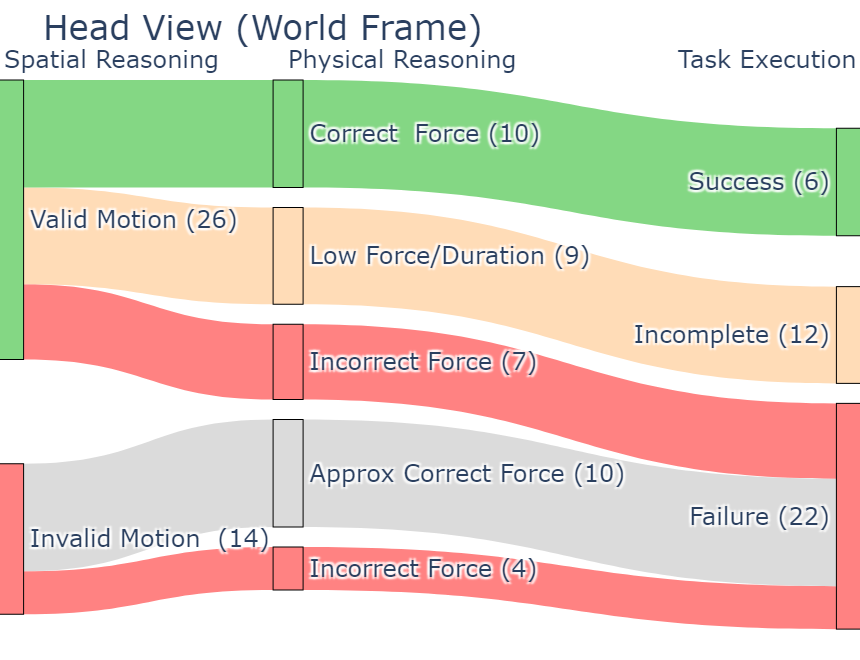Viewport: 860px width, 660px height.
Task: Select the Low Force/Duration (9) node rectangle
Action: point(288,255)
